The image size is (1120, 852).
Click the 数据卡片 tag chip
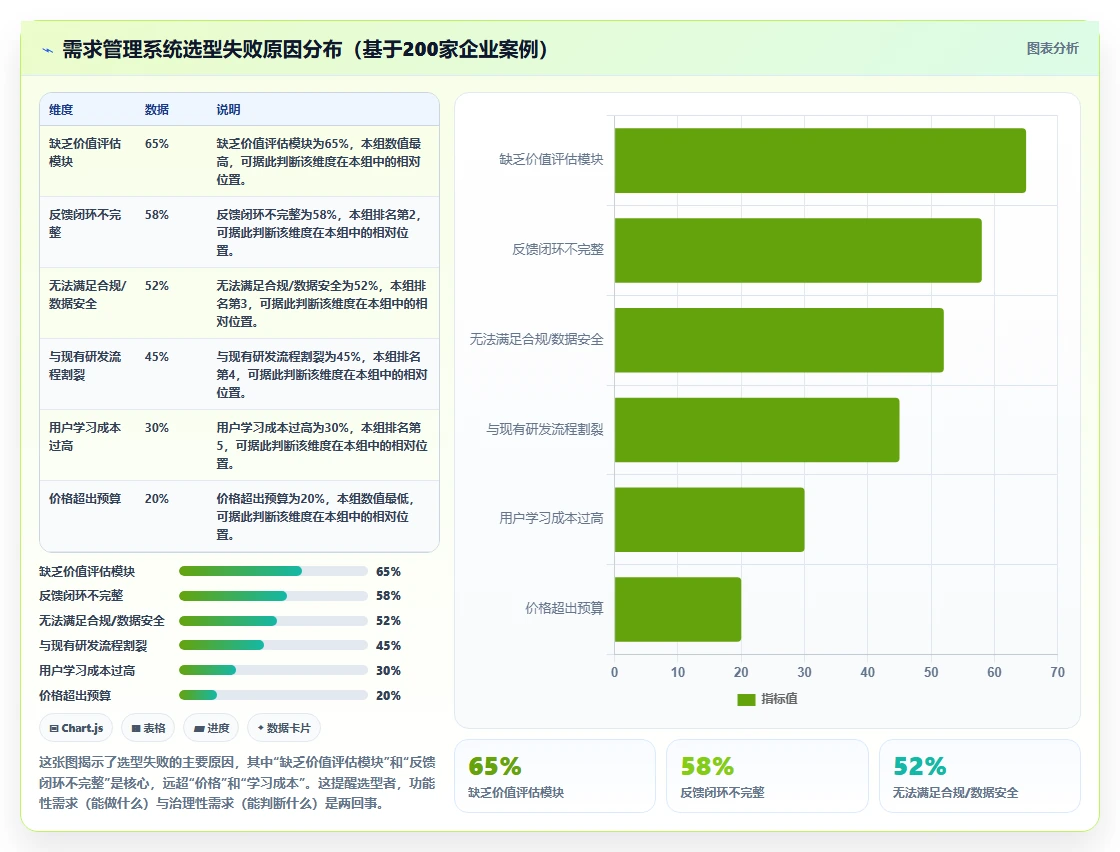point(284,728)
